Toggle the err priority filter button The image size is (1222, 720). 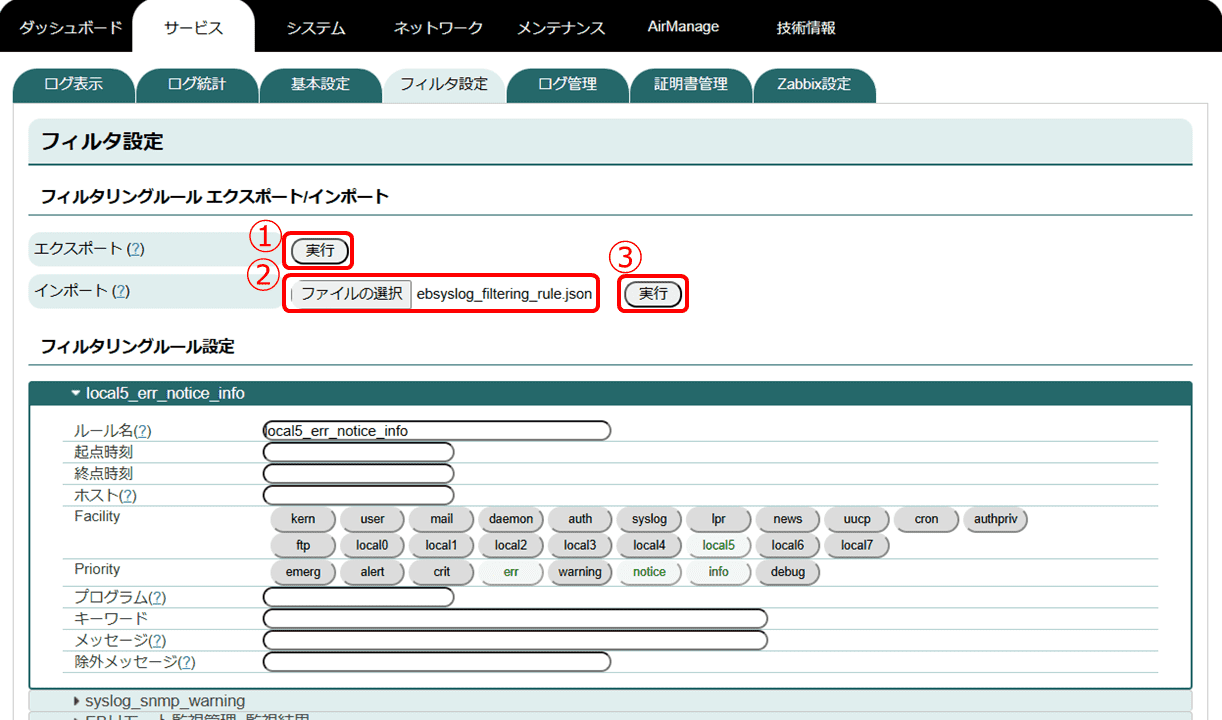point(511,571)
